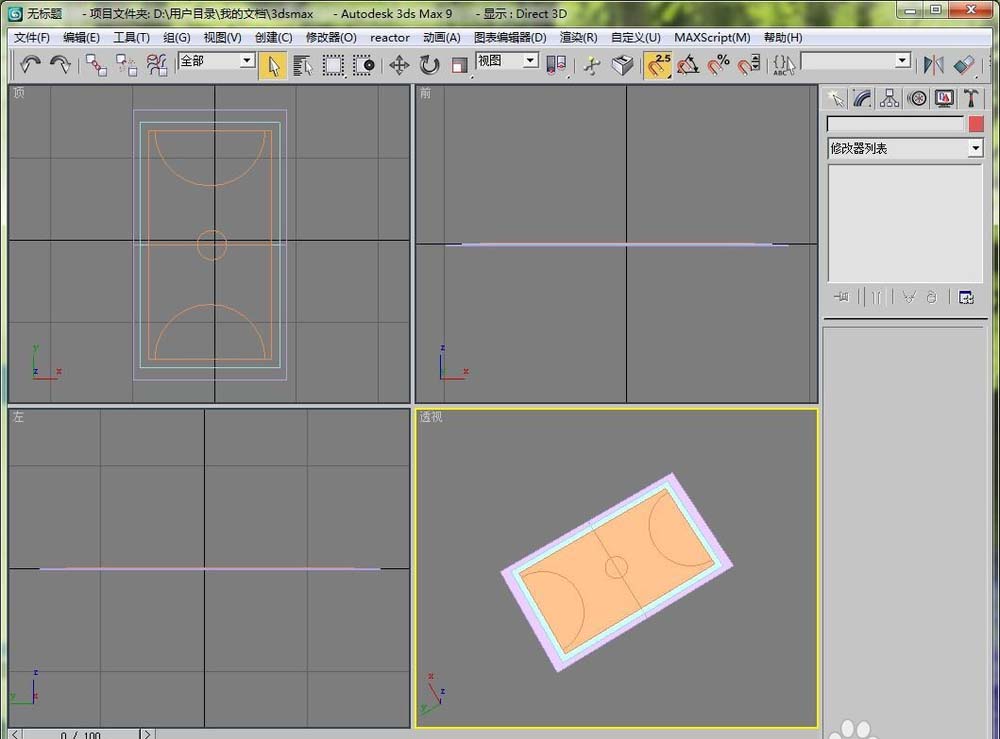Toggle Angle Snap
This screenshot has height=739, width=1000.
tap(688, 65)
